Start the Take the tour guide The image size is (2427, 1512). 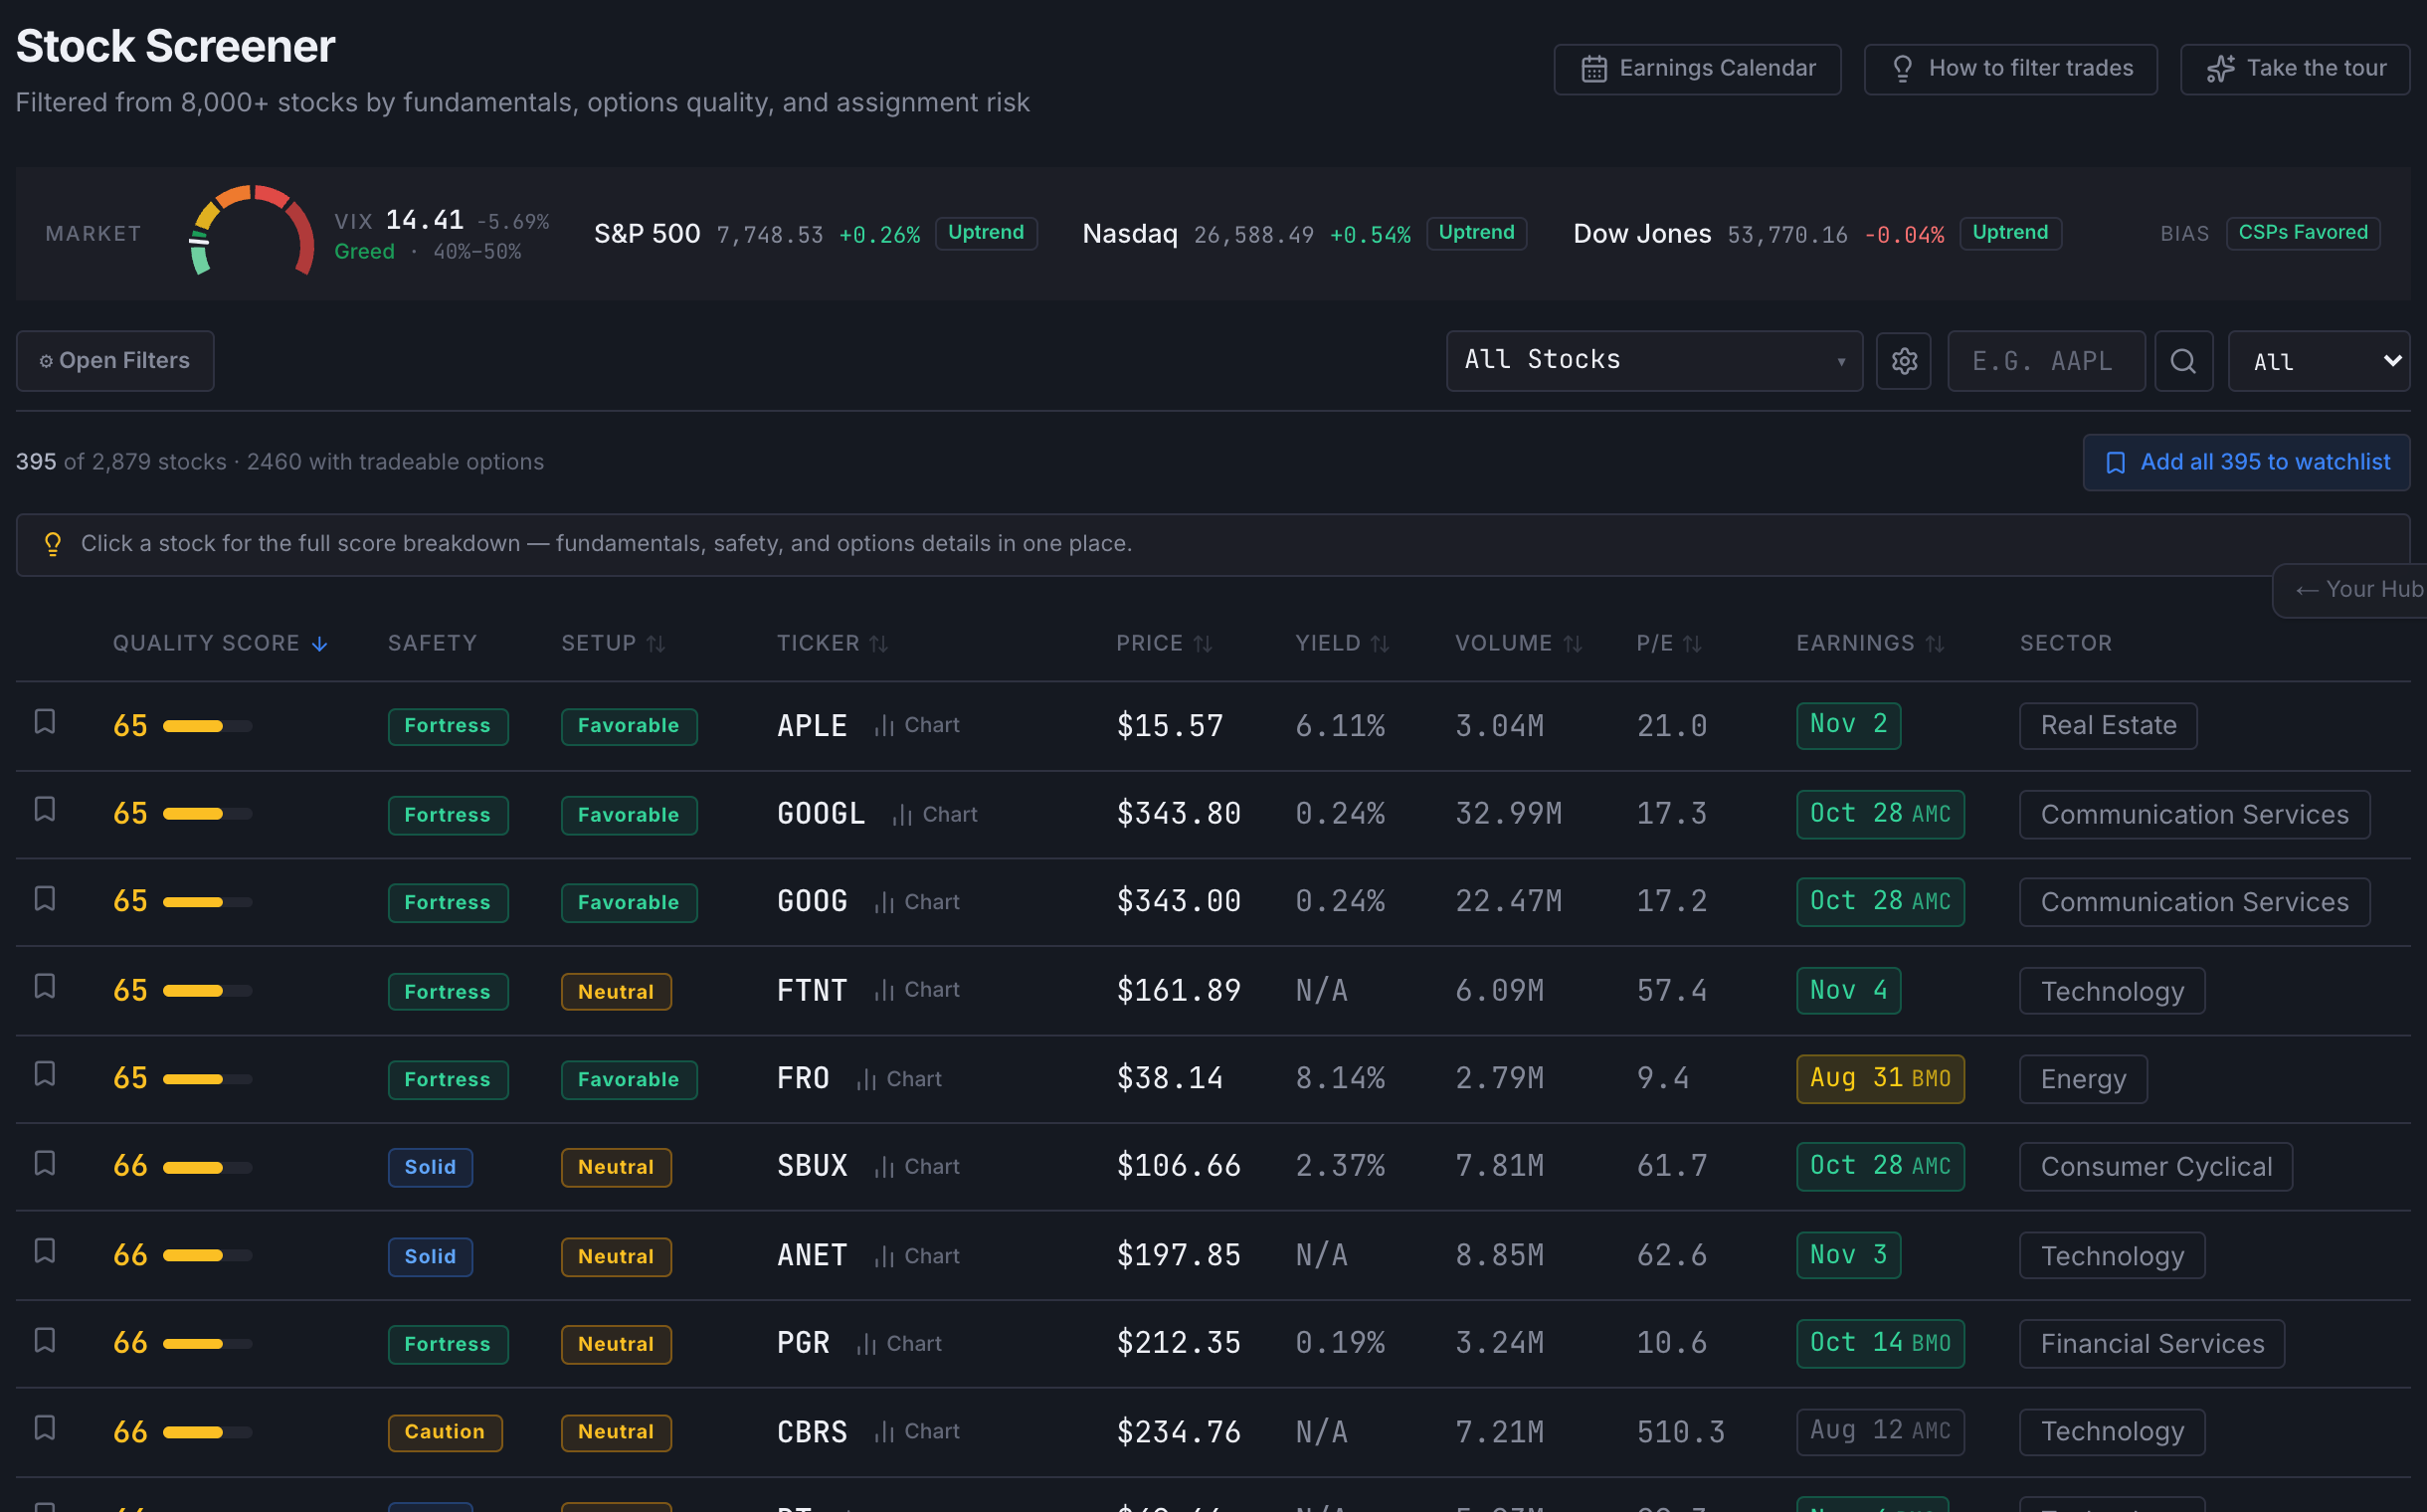click(2295, 69)
